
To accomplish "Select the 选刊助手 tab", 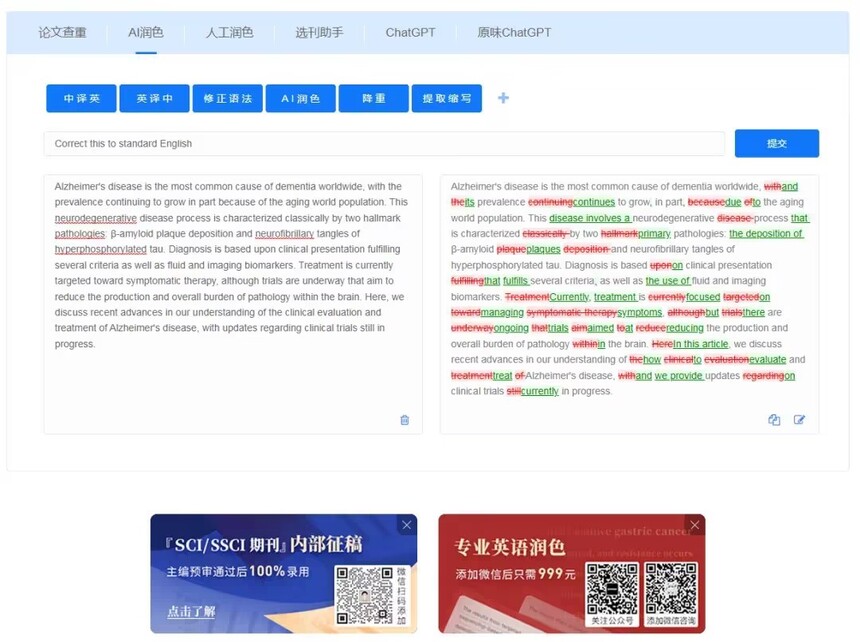I will point(319,33).
